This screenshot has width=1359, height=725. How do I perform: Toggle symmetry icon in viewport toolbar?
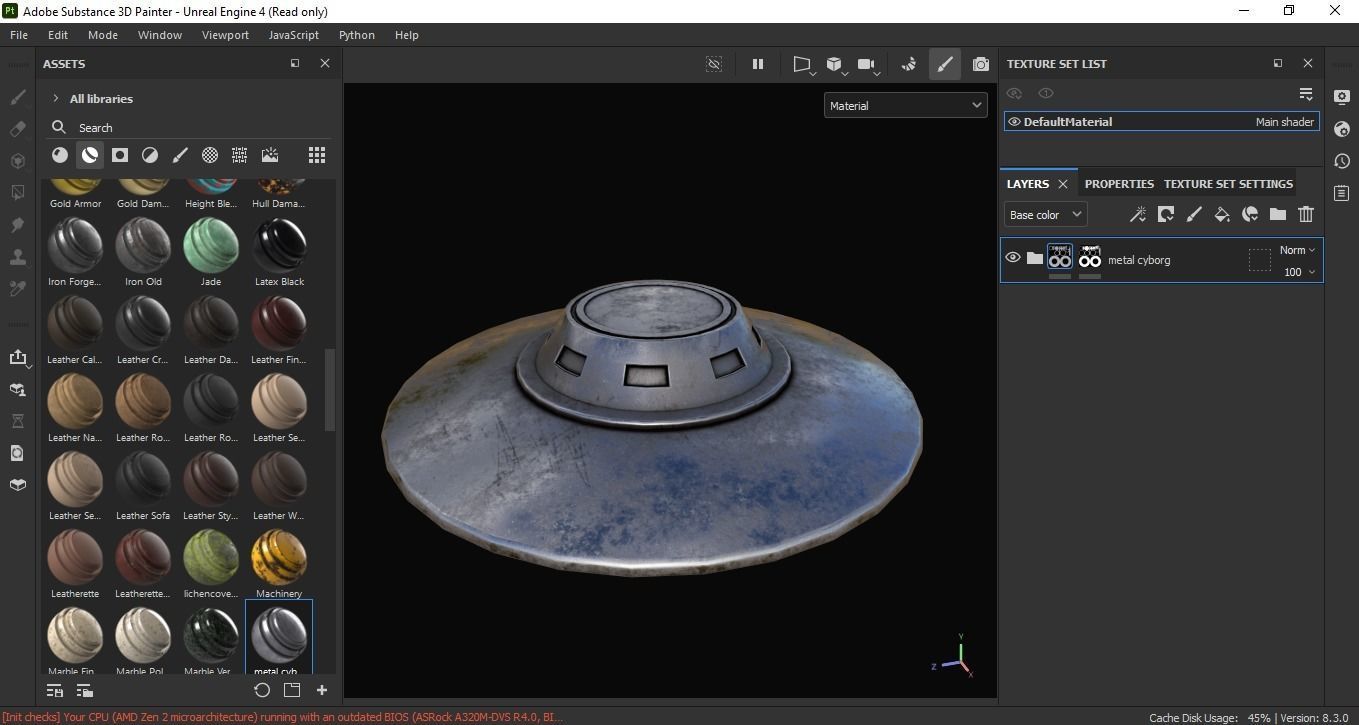pyautogui.click(x=909, y=64)
